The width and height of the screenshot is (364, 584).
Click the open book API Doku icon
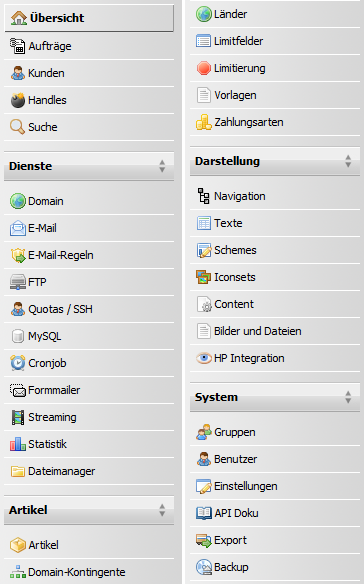[x=203, y=513]
